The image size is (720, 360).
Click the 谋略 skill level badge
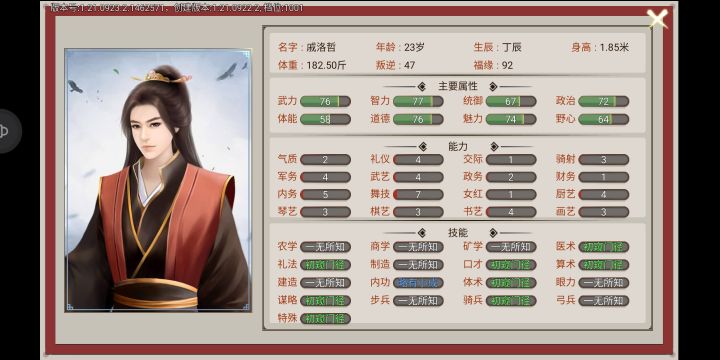click(x=326, y=301)
